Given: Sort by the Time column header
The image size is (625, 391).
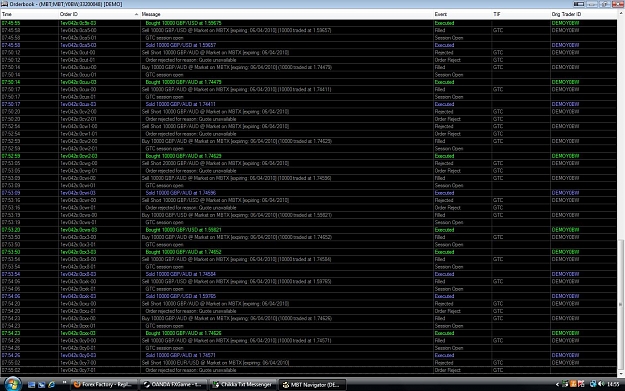Looking at the screenshot, I should (x=29, y=14).
